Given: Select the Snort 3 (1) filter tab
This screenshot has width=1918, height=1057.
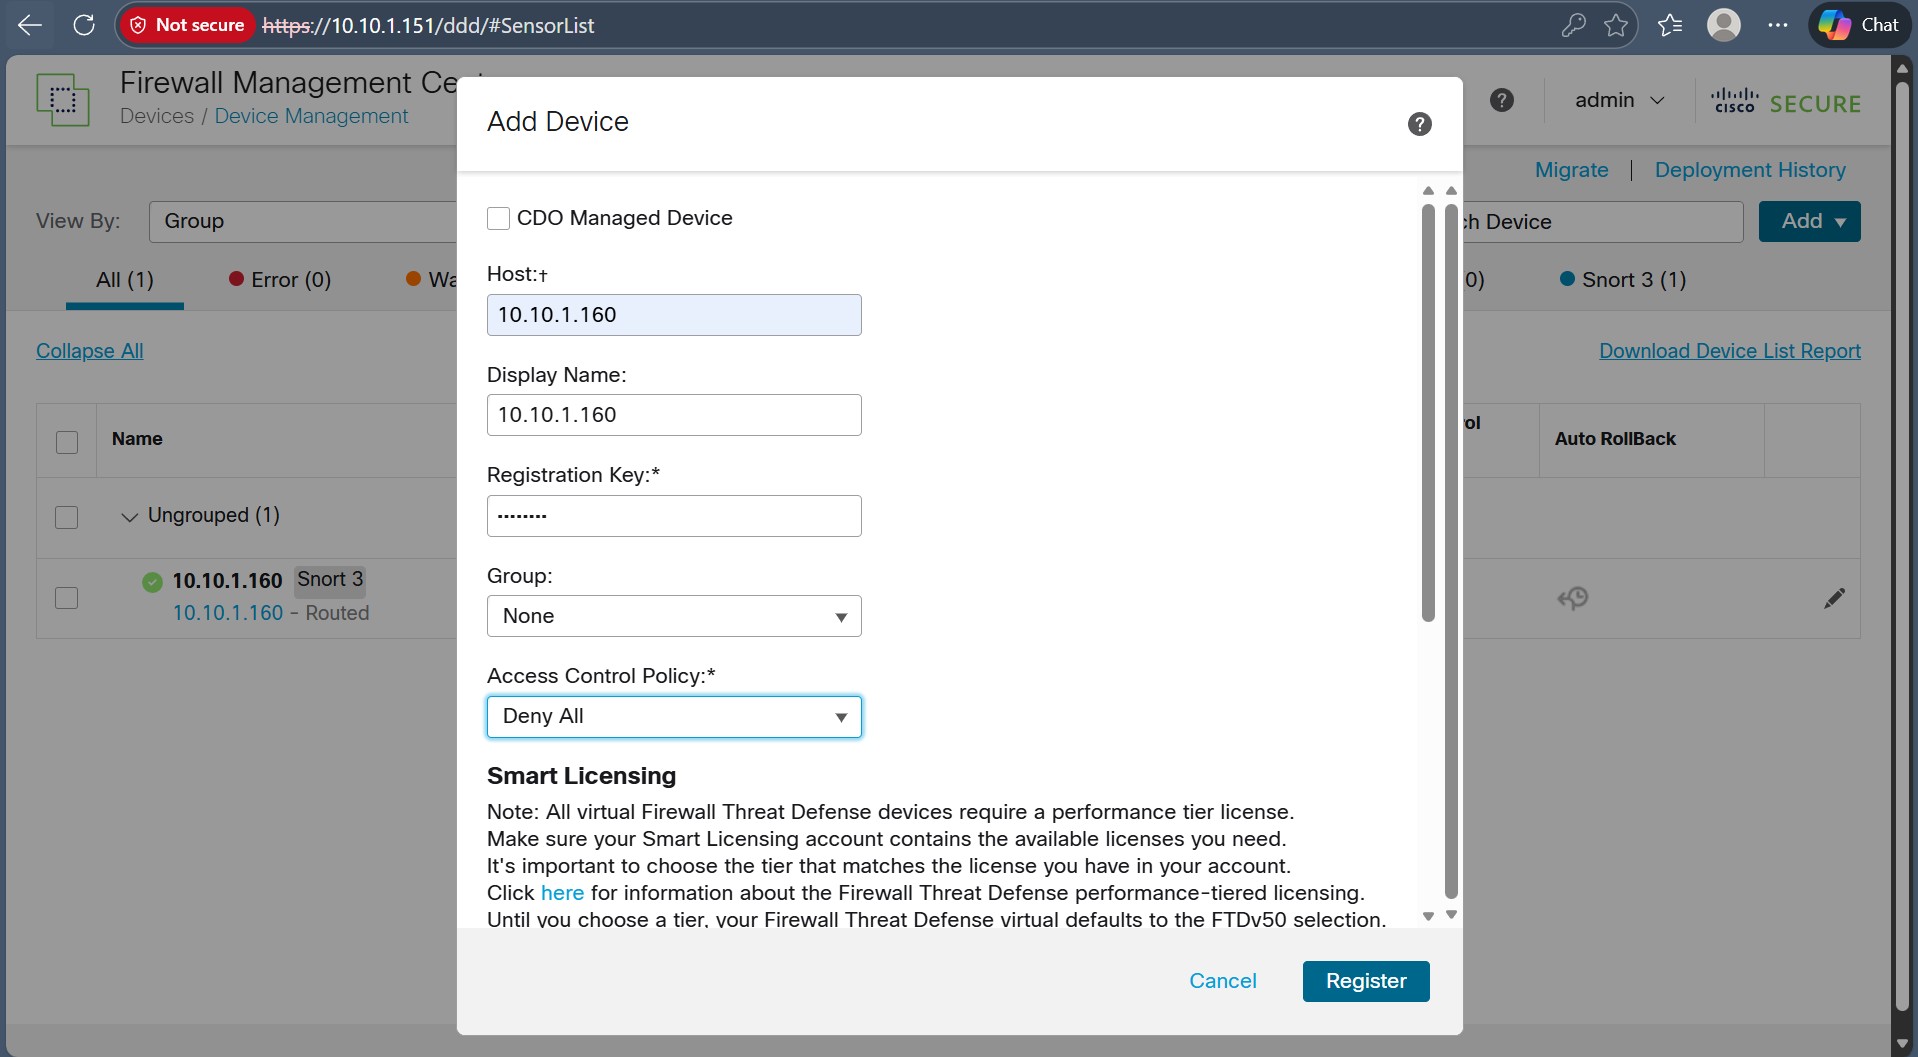Looking at the screenshot, I should [x=1623, y=280].
